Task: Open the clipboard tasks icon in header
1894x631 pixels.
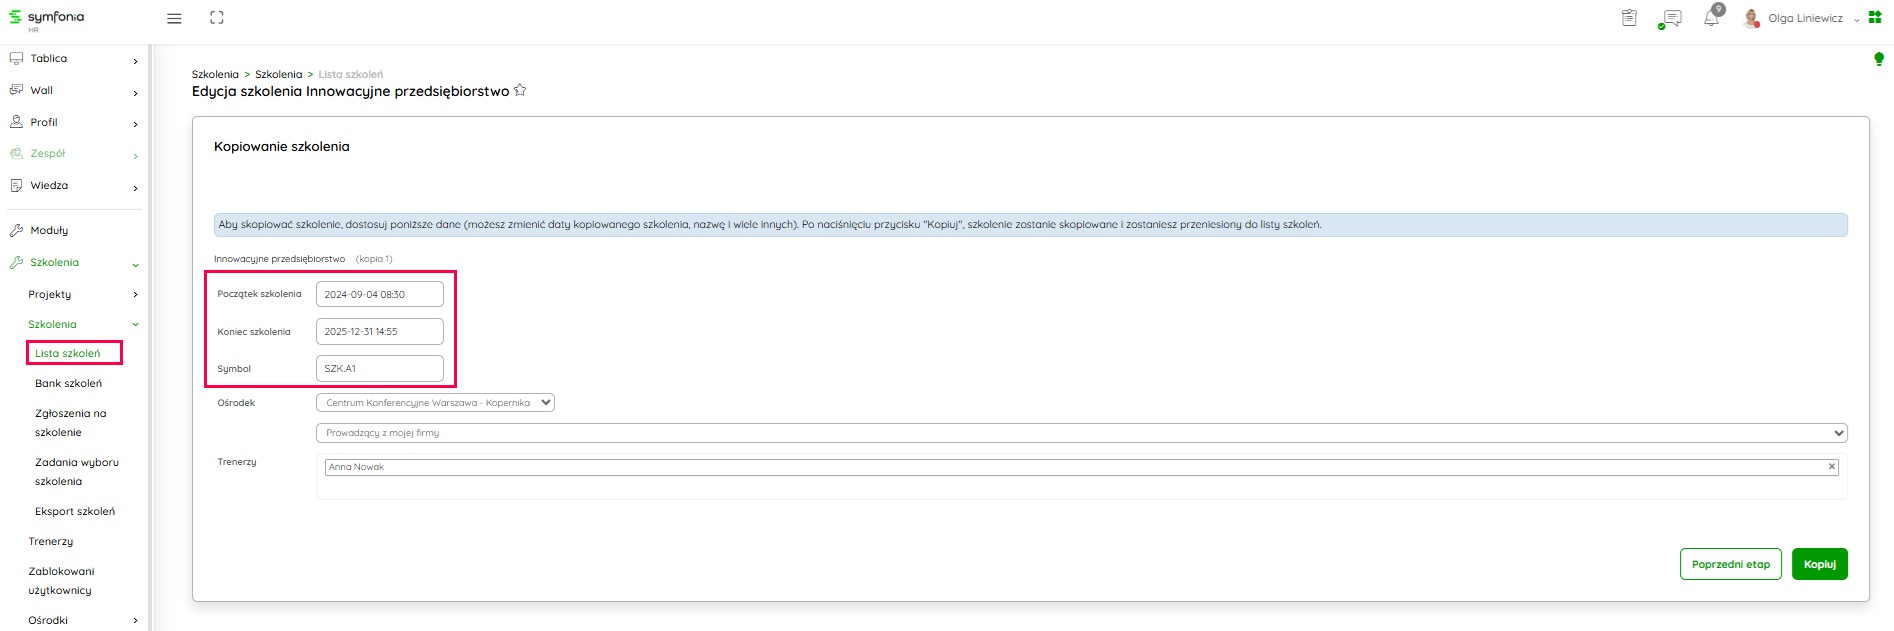Action: [1629, 18]
